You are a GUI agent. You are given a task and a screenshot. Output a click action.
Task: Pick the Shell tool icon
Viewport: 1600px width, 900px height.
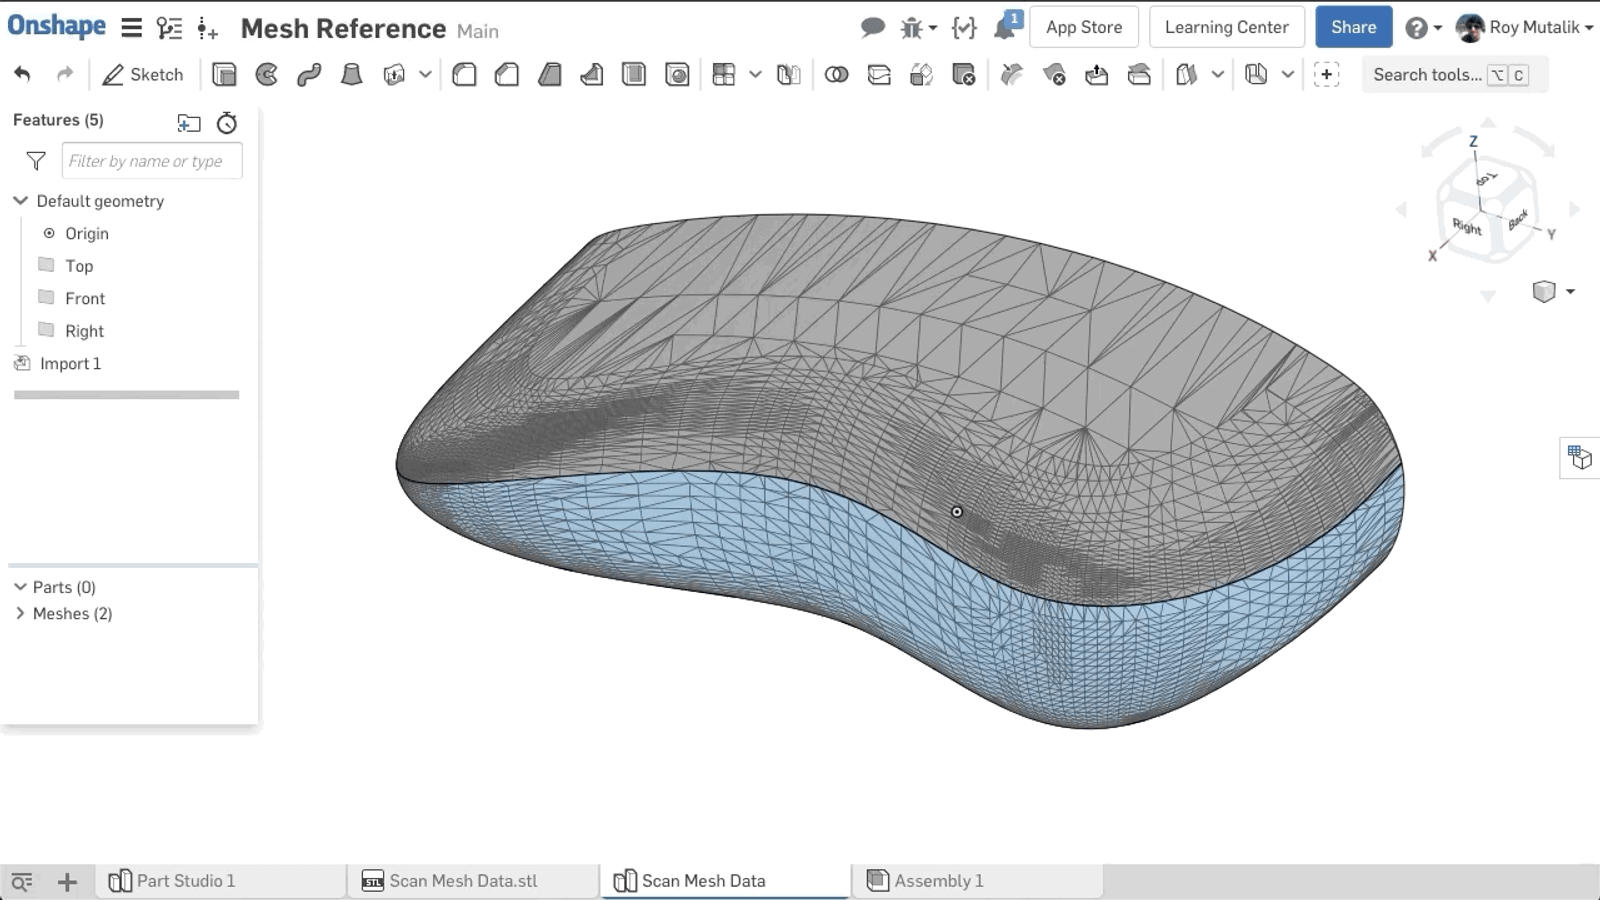634,75
